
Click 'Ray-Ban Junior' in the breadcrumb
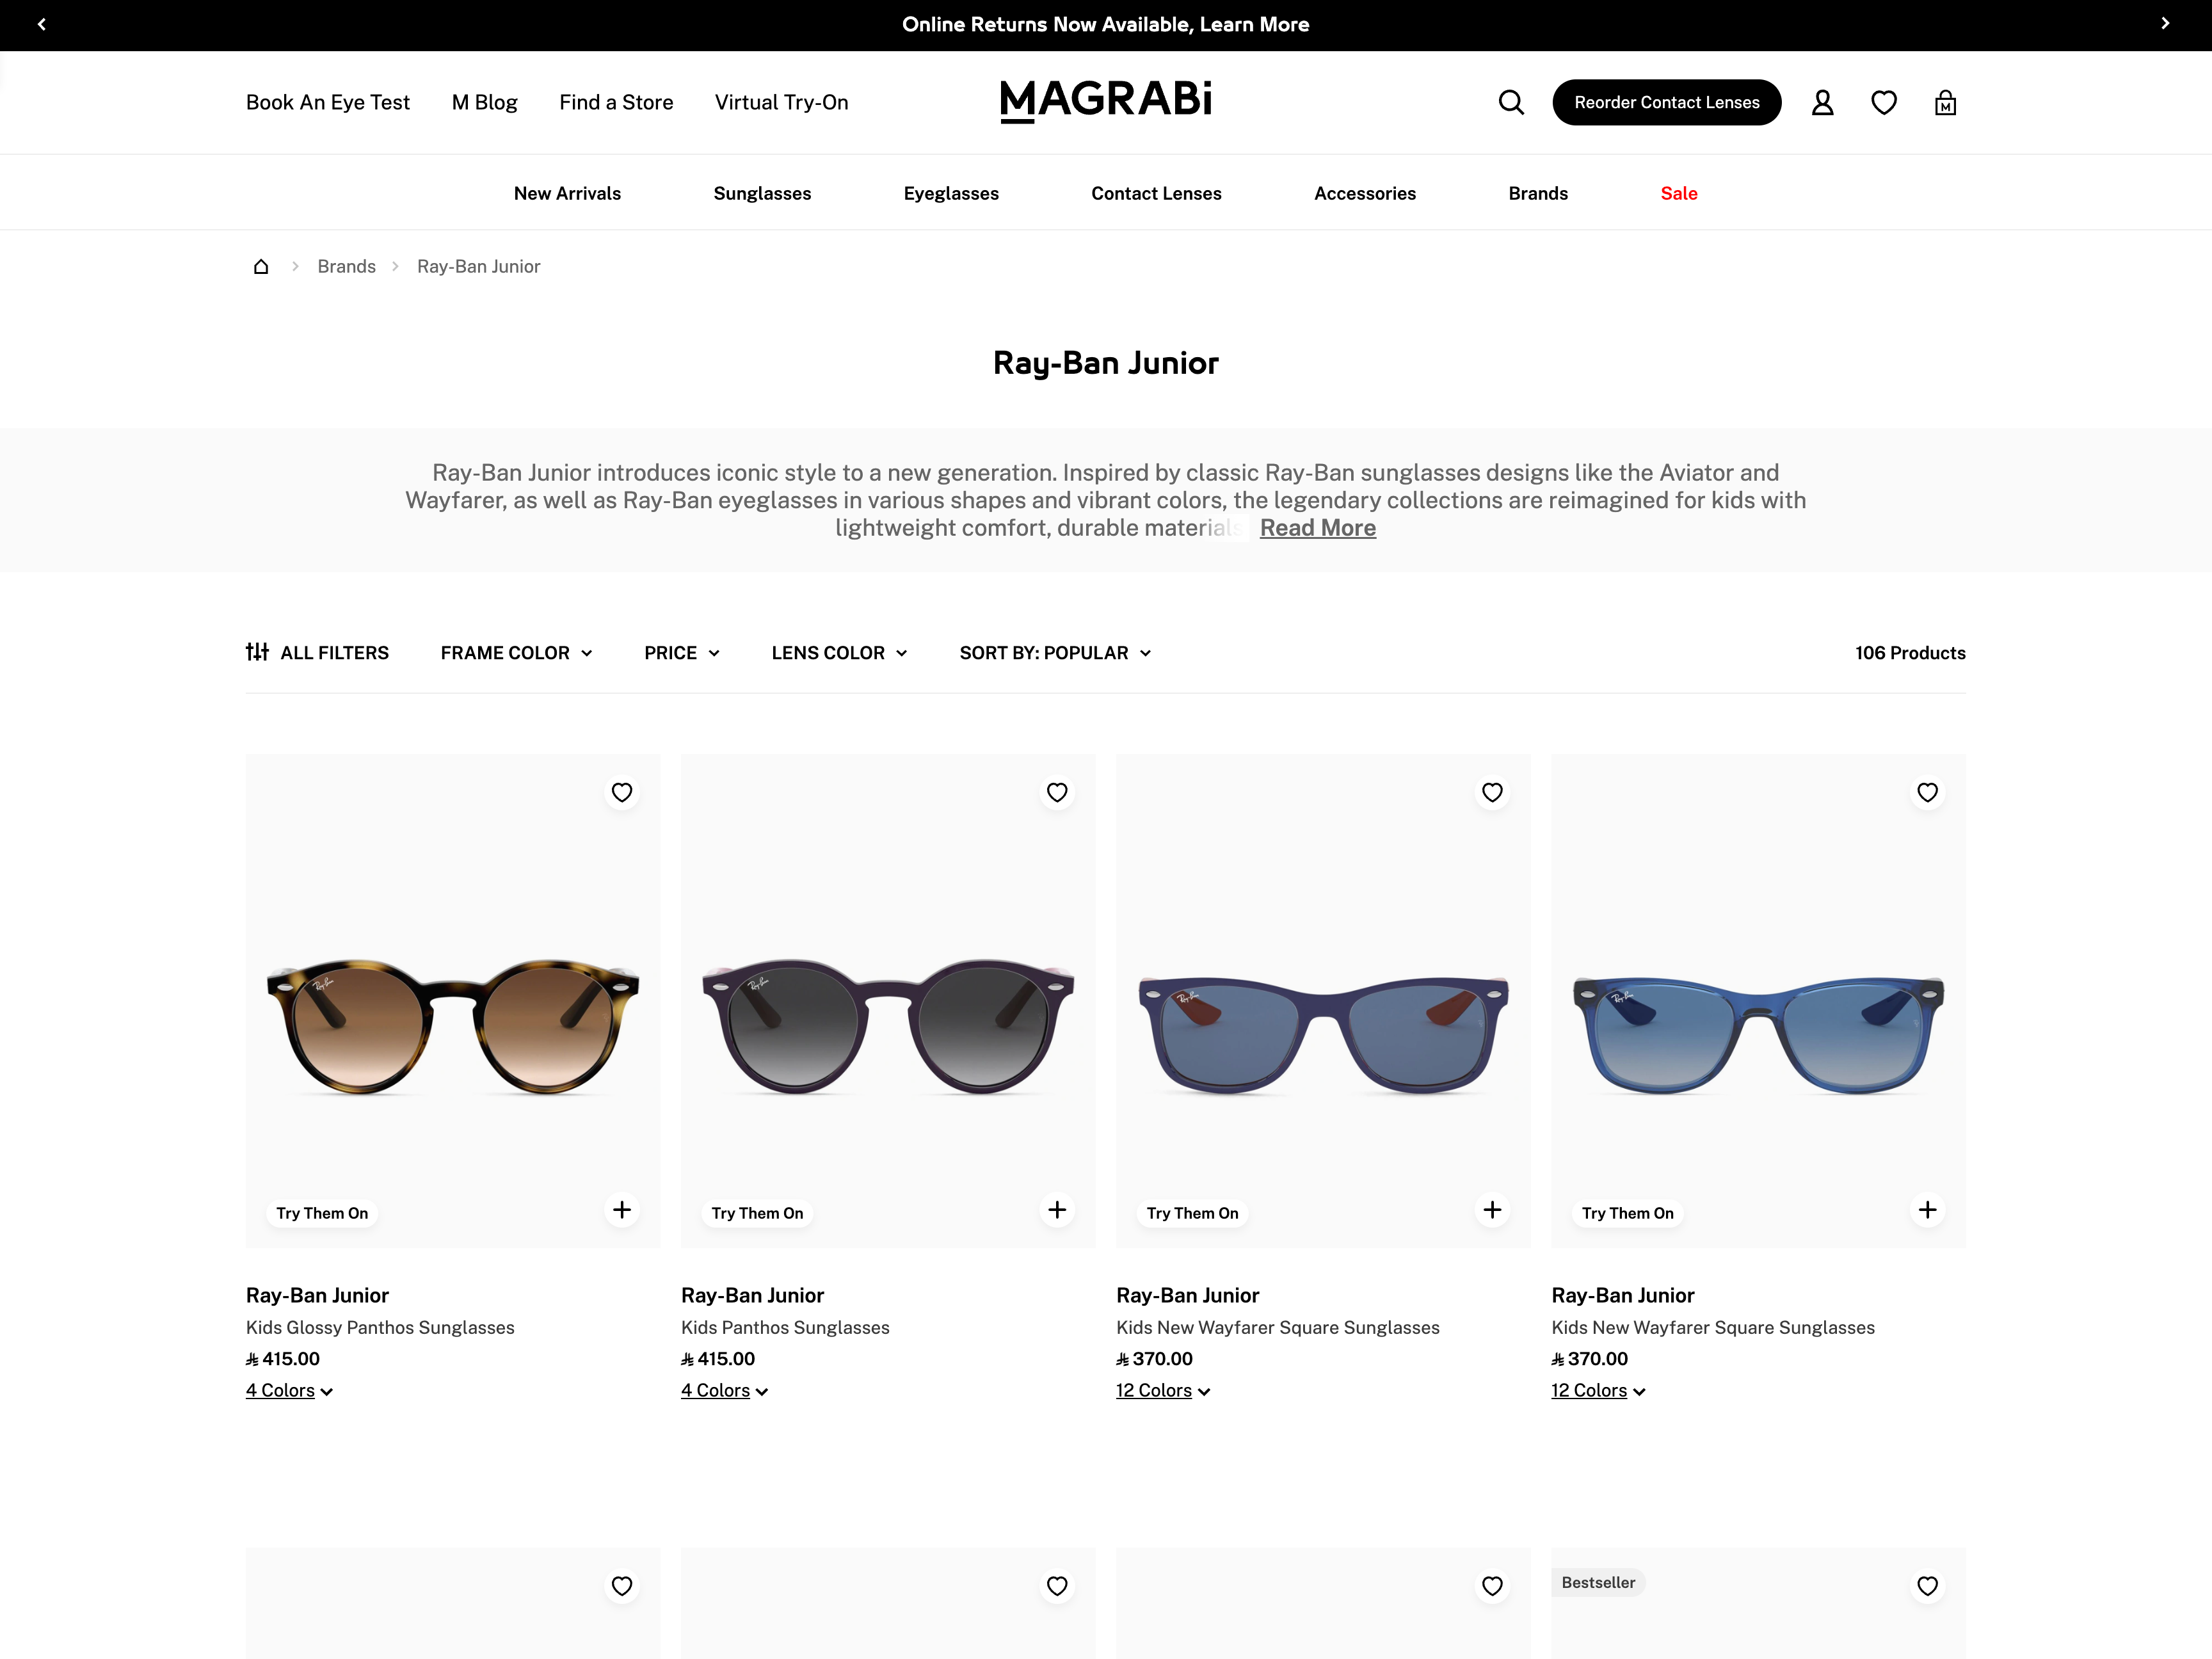pyautogui.click(x=478, y=266)
